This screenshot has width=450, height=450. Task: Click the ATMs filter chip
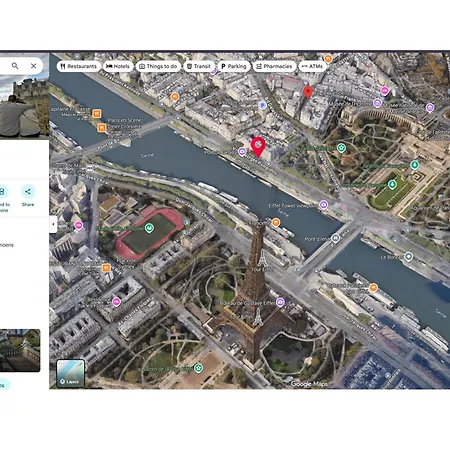tap(312, 66)
